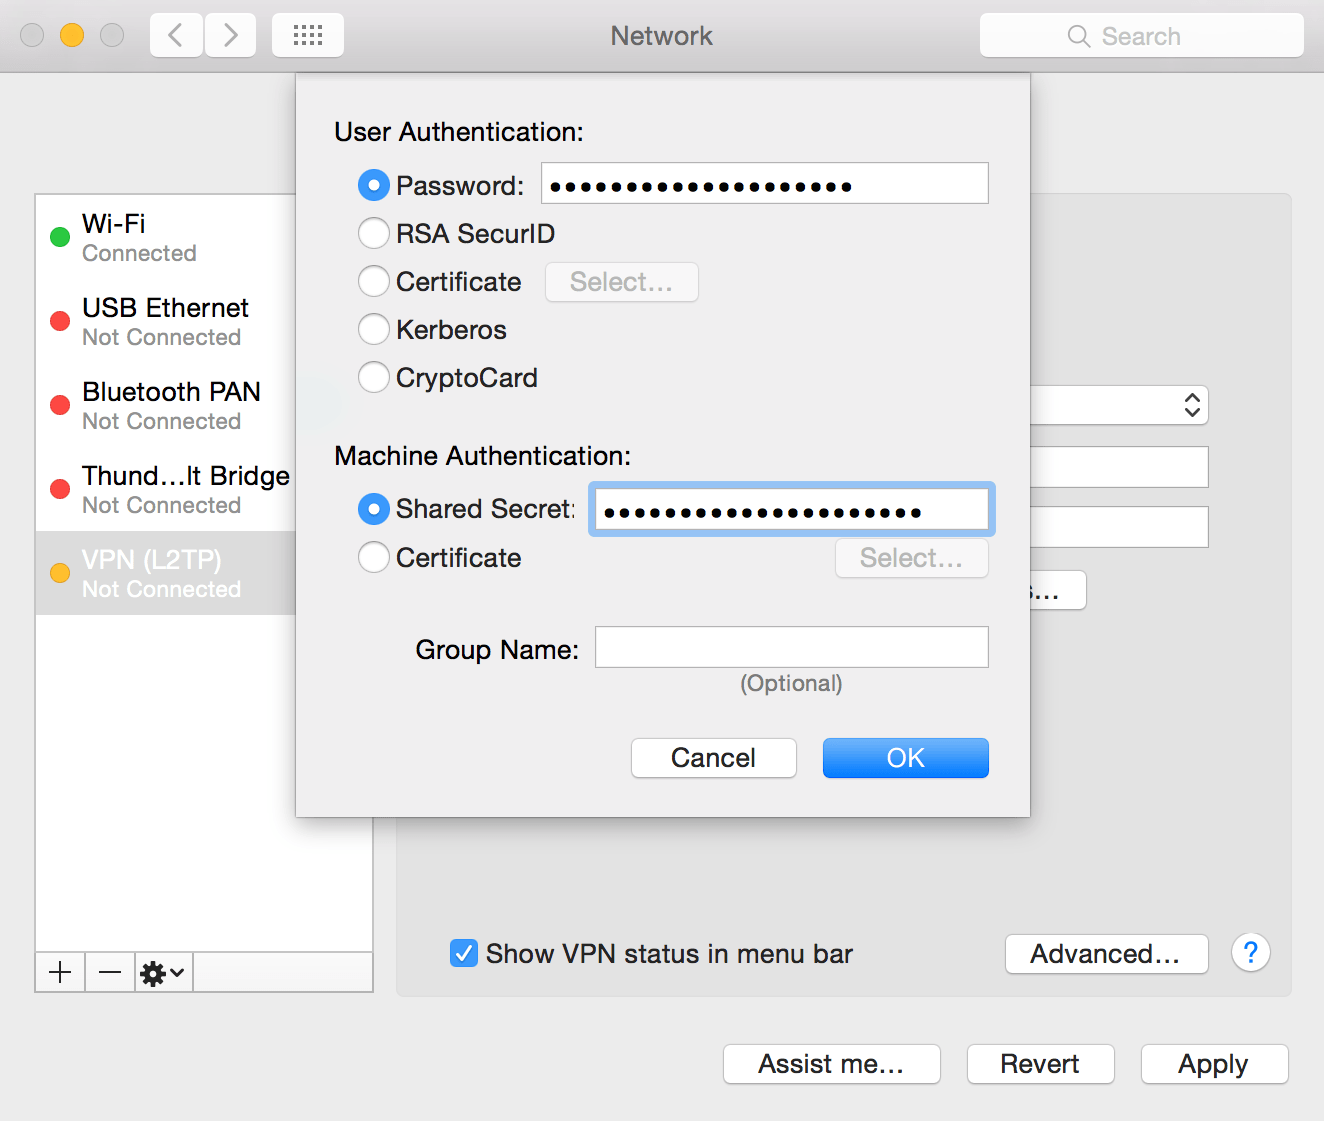Select the RSA SecurID authentication option

click(x=373, y=233)
